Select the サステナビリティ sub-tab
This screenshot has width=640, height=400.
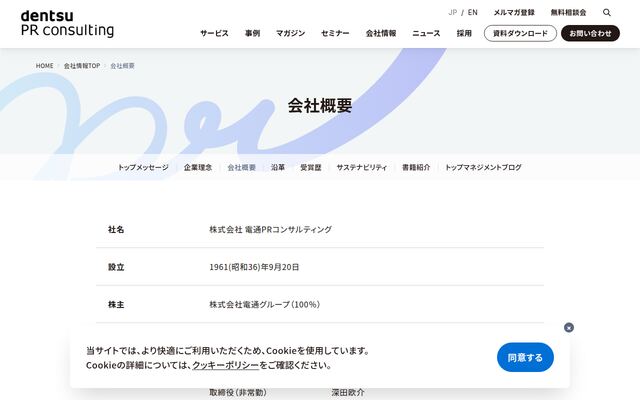pos(362,167)
